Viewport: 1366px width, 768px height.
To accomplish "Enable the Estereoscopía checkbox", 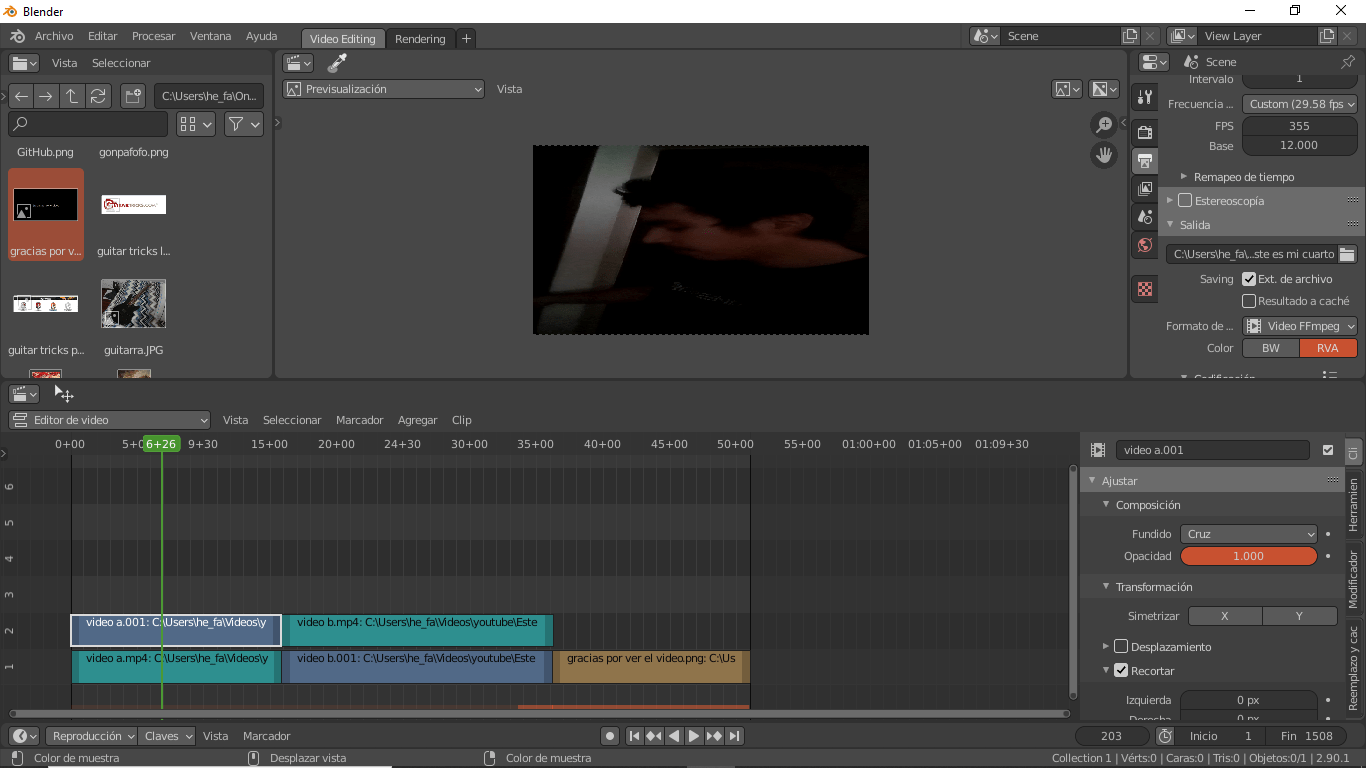I will point(1185,201).
